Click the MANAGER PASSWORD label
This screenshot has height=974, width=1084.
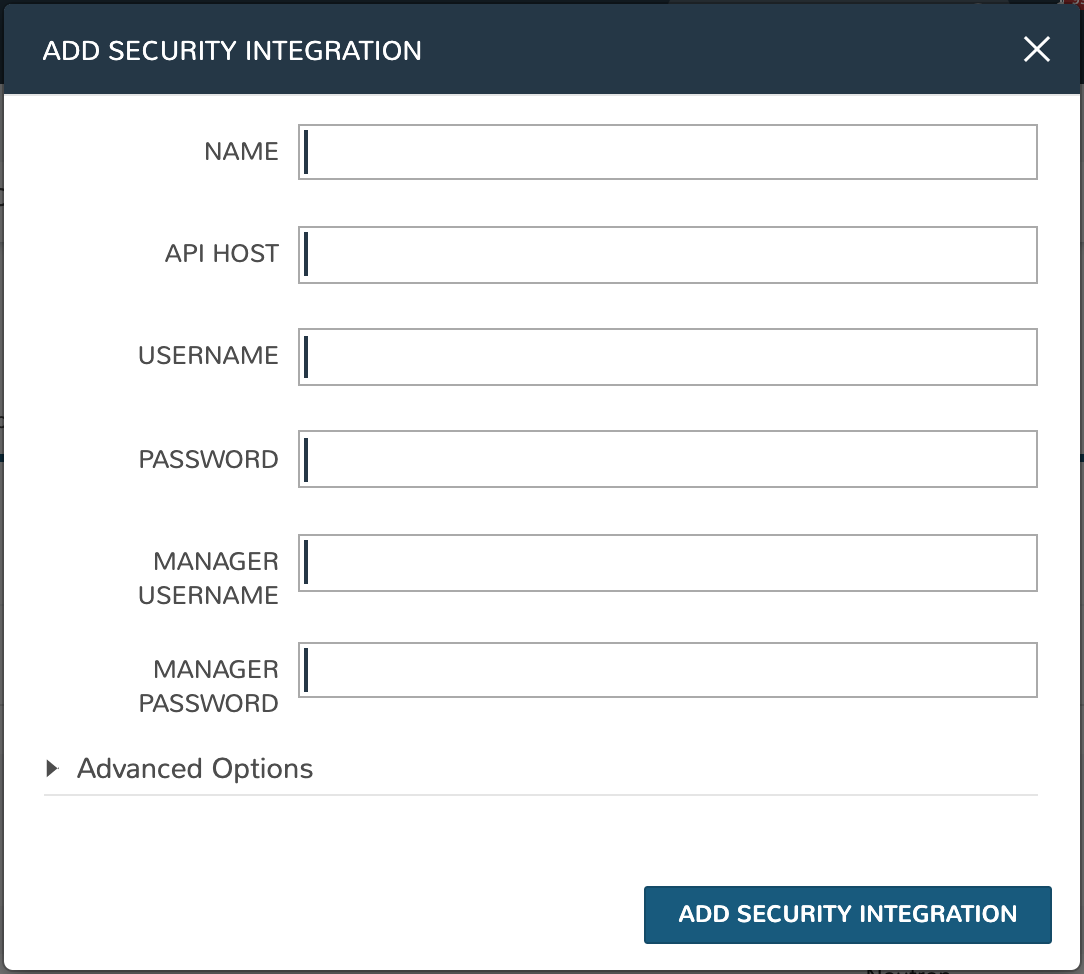coord(208,686)
